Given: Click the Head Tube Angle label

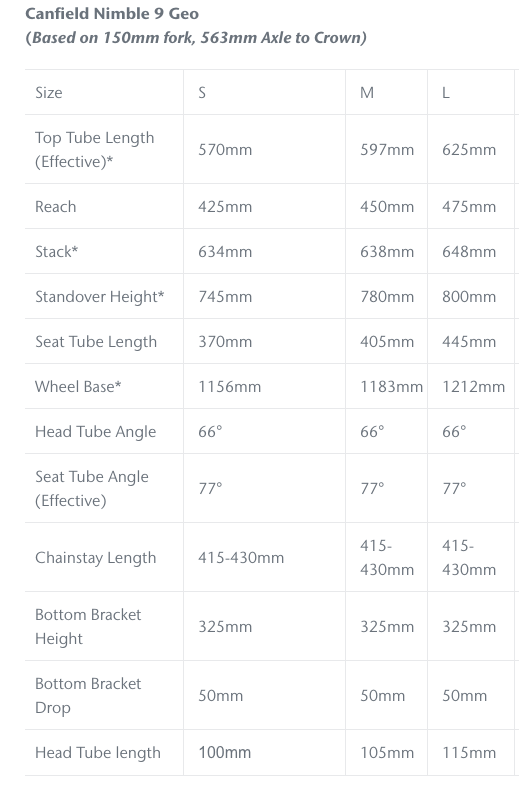Looking at the screenshot, I should click(96, 432).
